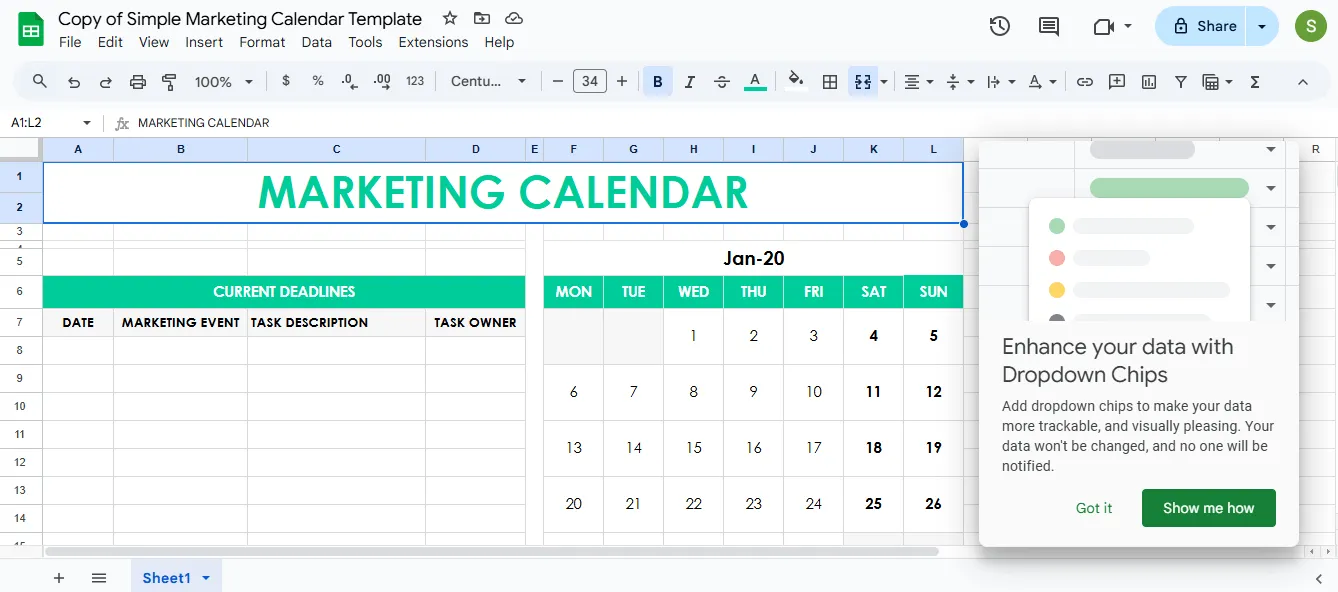Create a filter with funnel icon
1338x592 pixels.
point(1181,82)
